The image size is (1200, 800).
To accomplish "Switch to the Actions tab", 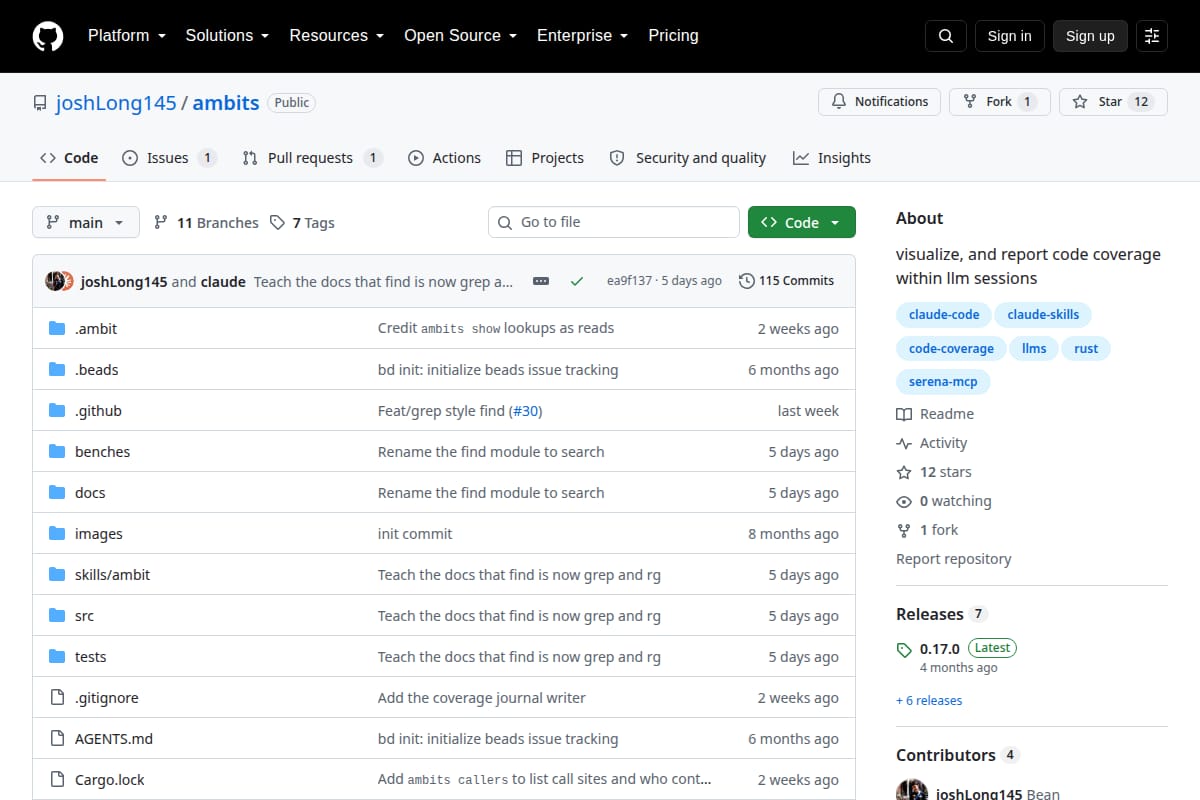I will [x=444, y=158].
